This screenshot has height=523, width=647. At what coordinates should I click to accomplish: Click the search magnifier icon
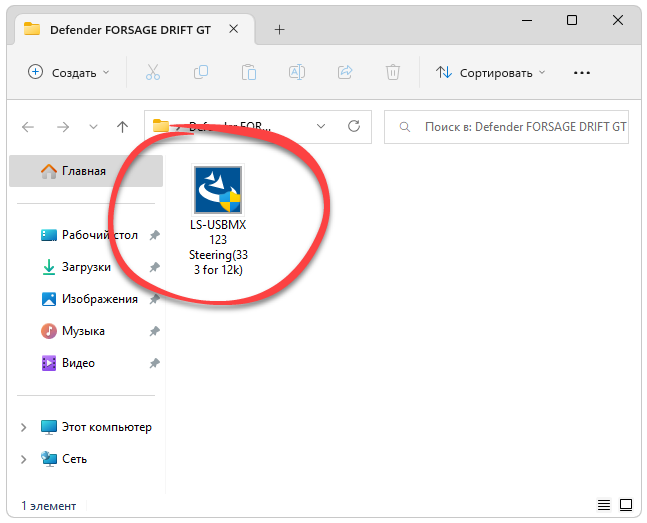405,127
